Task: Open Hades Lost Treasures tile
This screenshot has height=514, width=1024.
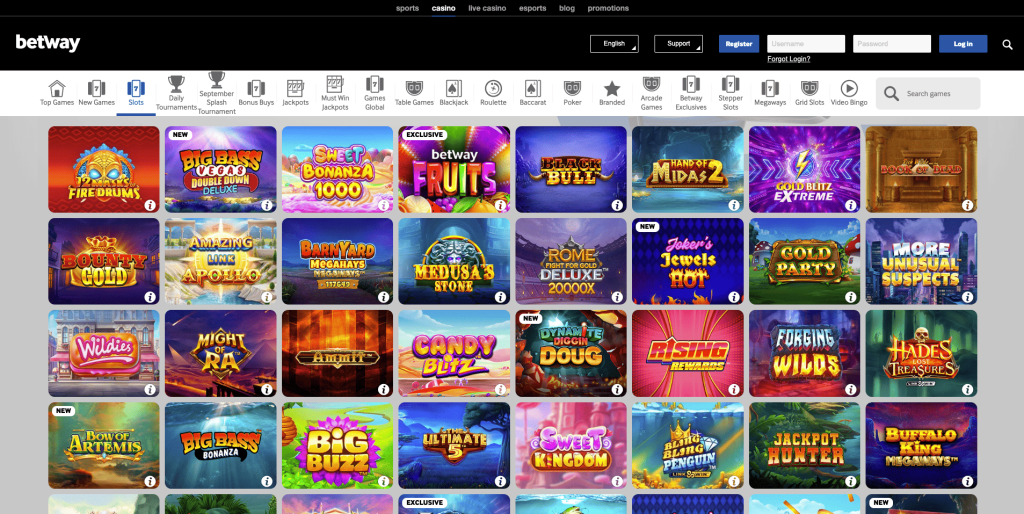Action: coord(921,353)
